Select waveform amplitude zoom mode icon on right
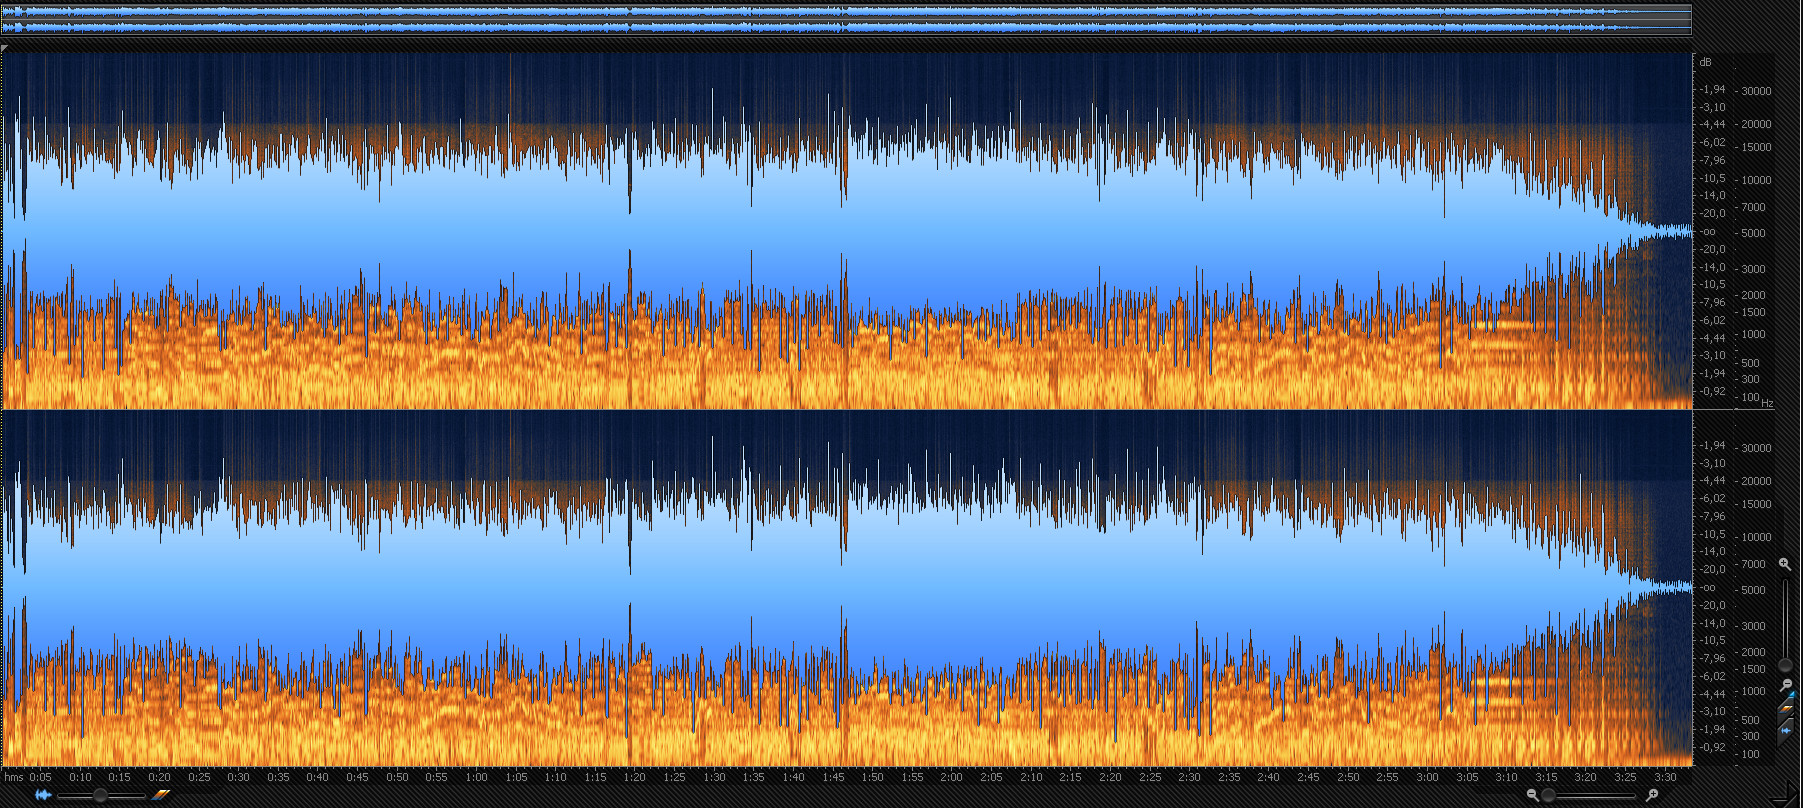The height and width of the screenshot is (808, 1803). click(1785, 730)
